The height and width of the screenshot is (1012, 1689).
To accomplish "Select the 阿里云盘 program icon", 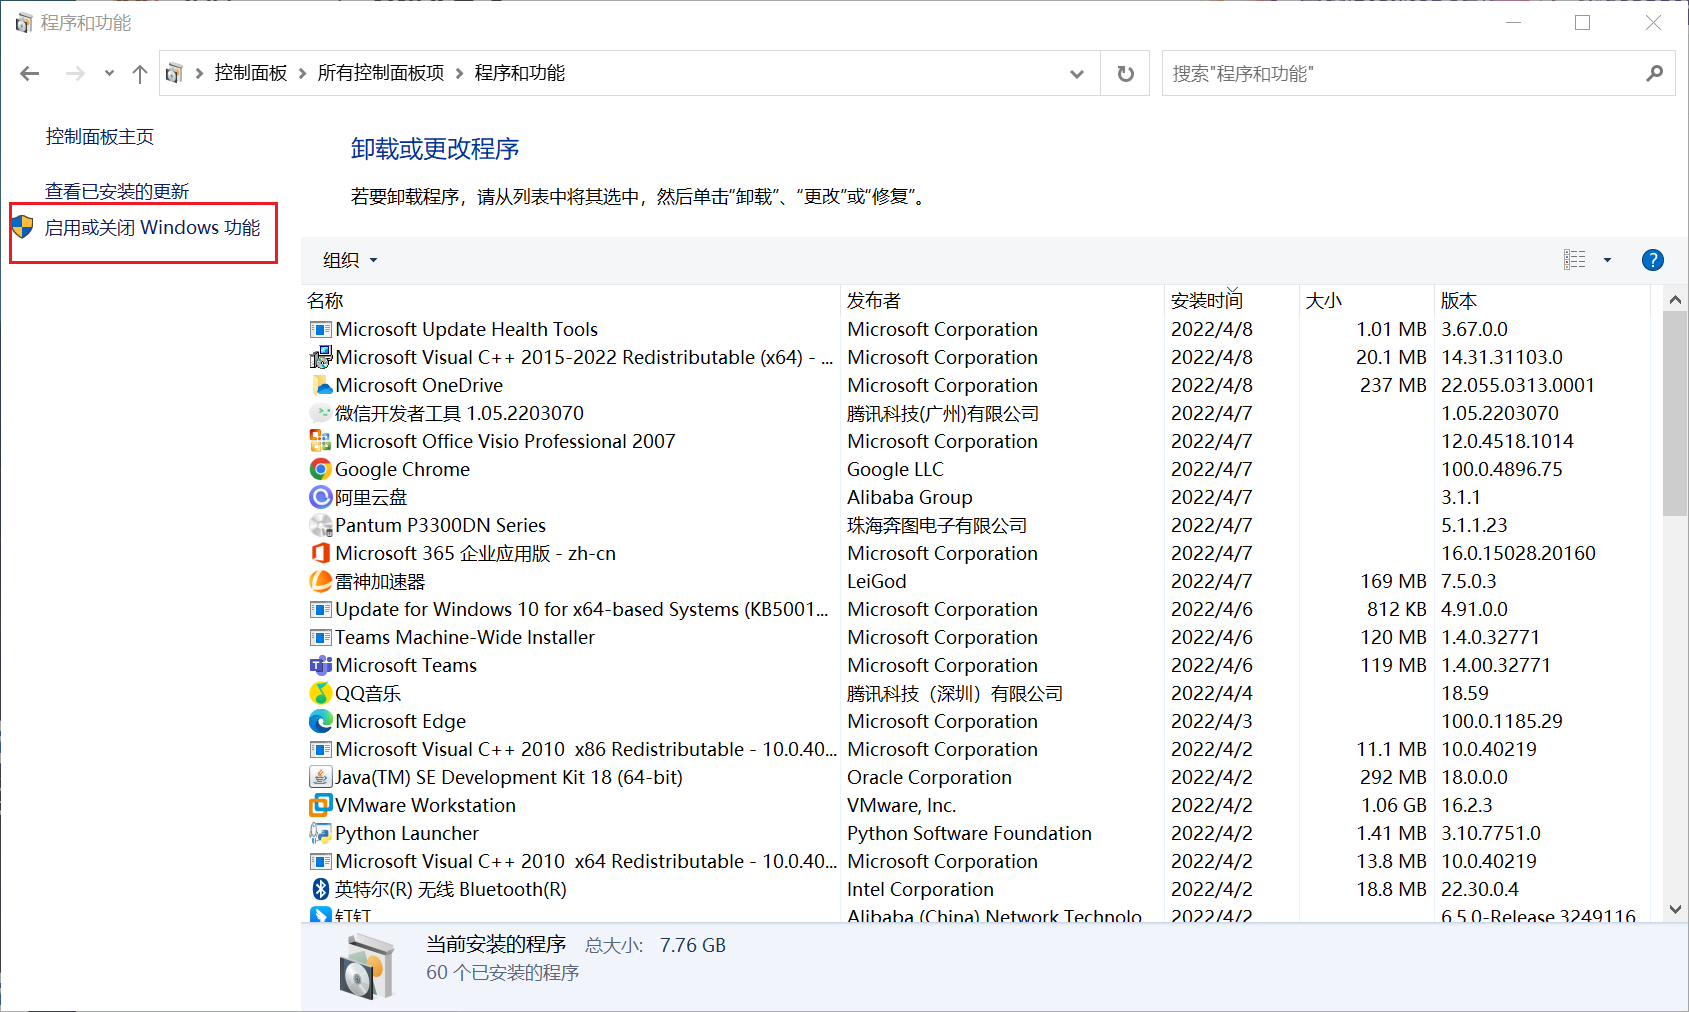I will [x=320, y=496].
